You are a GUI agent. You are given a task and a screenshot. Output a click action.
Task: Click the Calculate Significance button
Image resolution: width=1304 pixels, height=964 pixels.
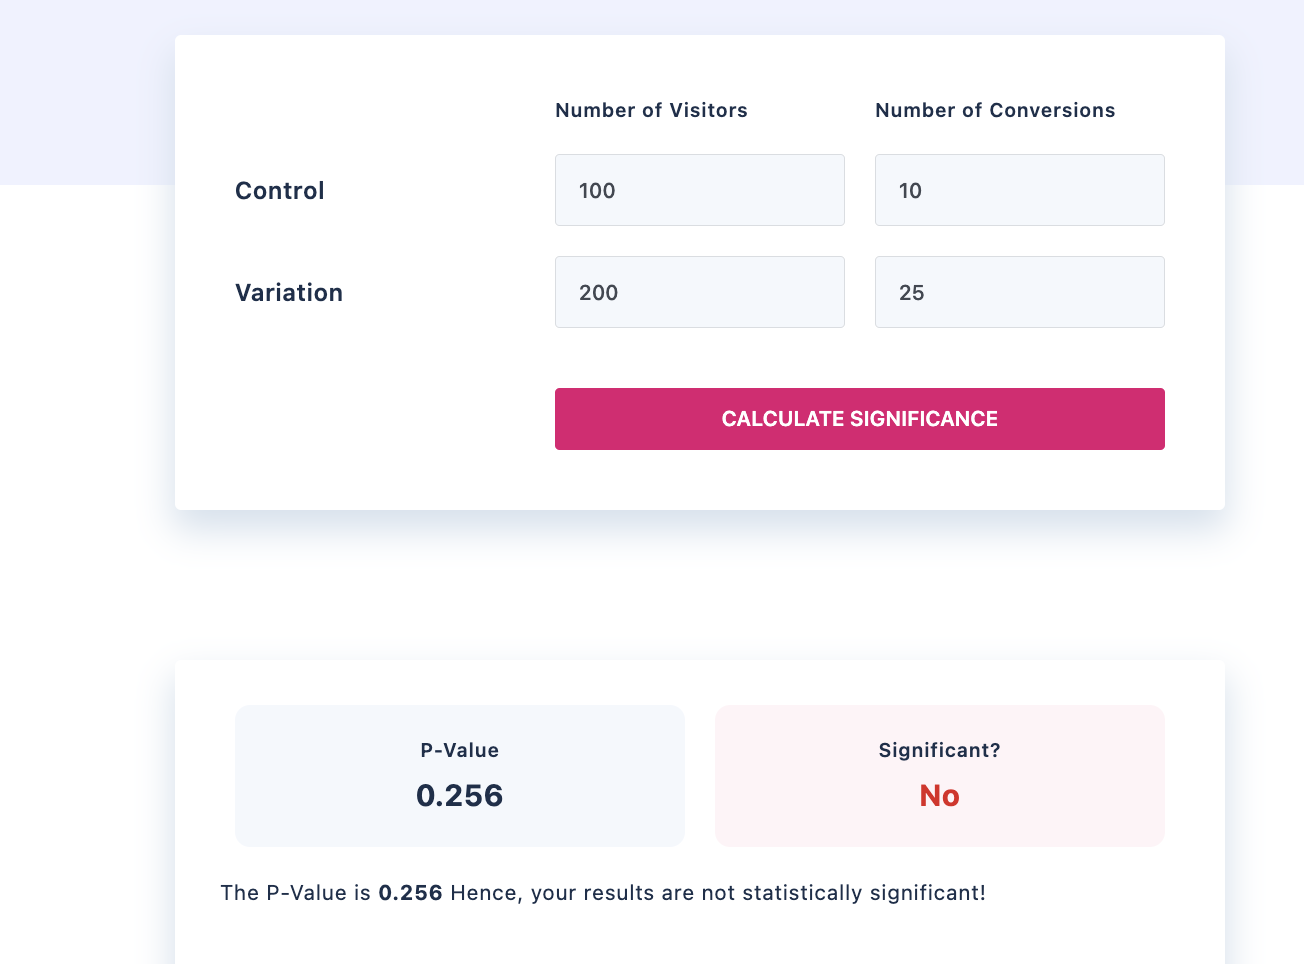[859, 419]
